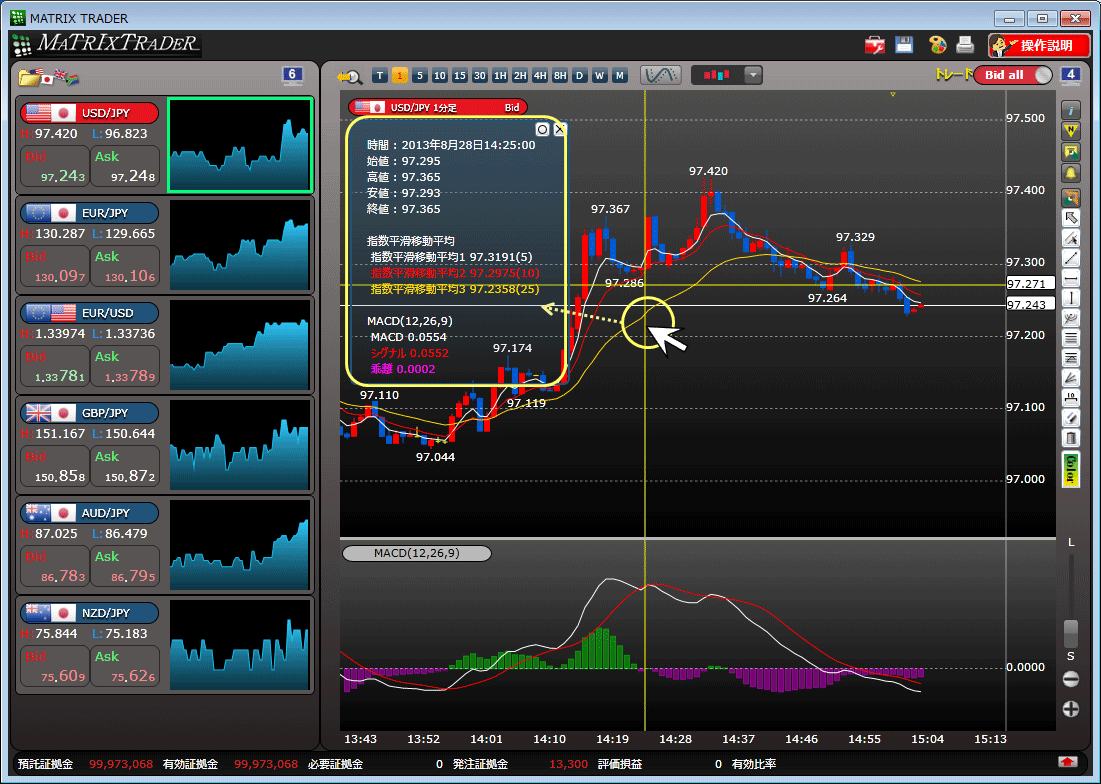This screenshot has height=784, width=1101.
Task: Click the trash delete-all icon
Action: pos(1071,439)
